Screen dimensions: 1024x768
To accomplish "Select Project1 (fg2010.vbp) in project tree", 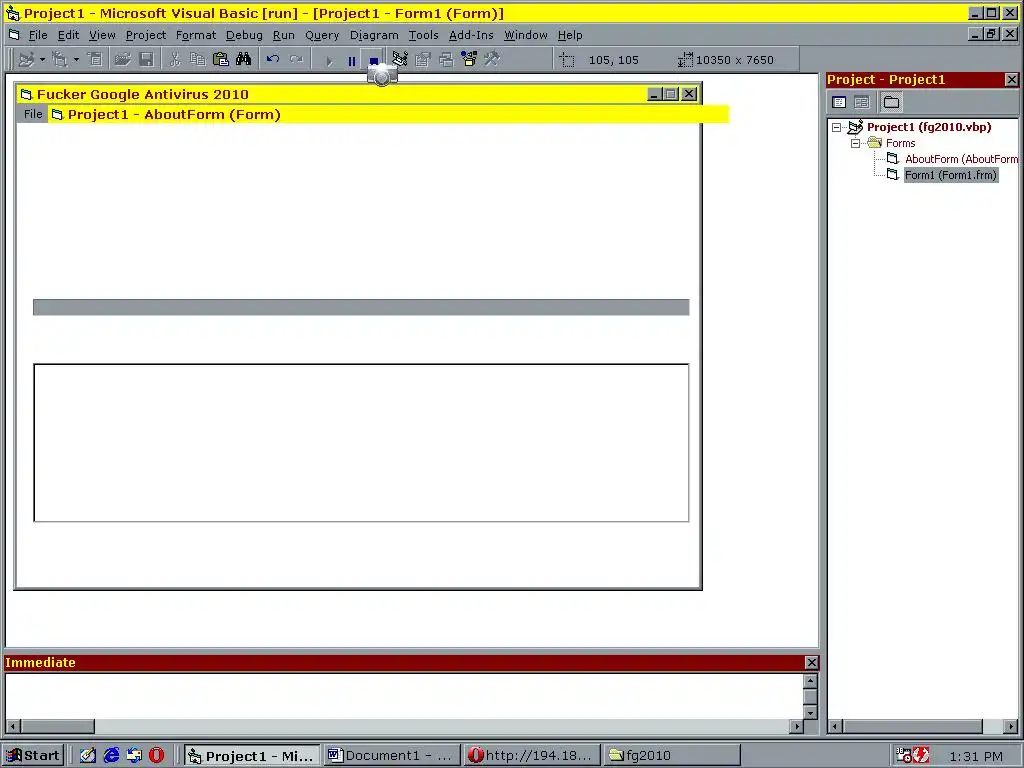I will tap(929, 127).
